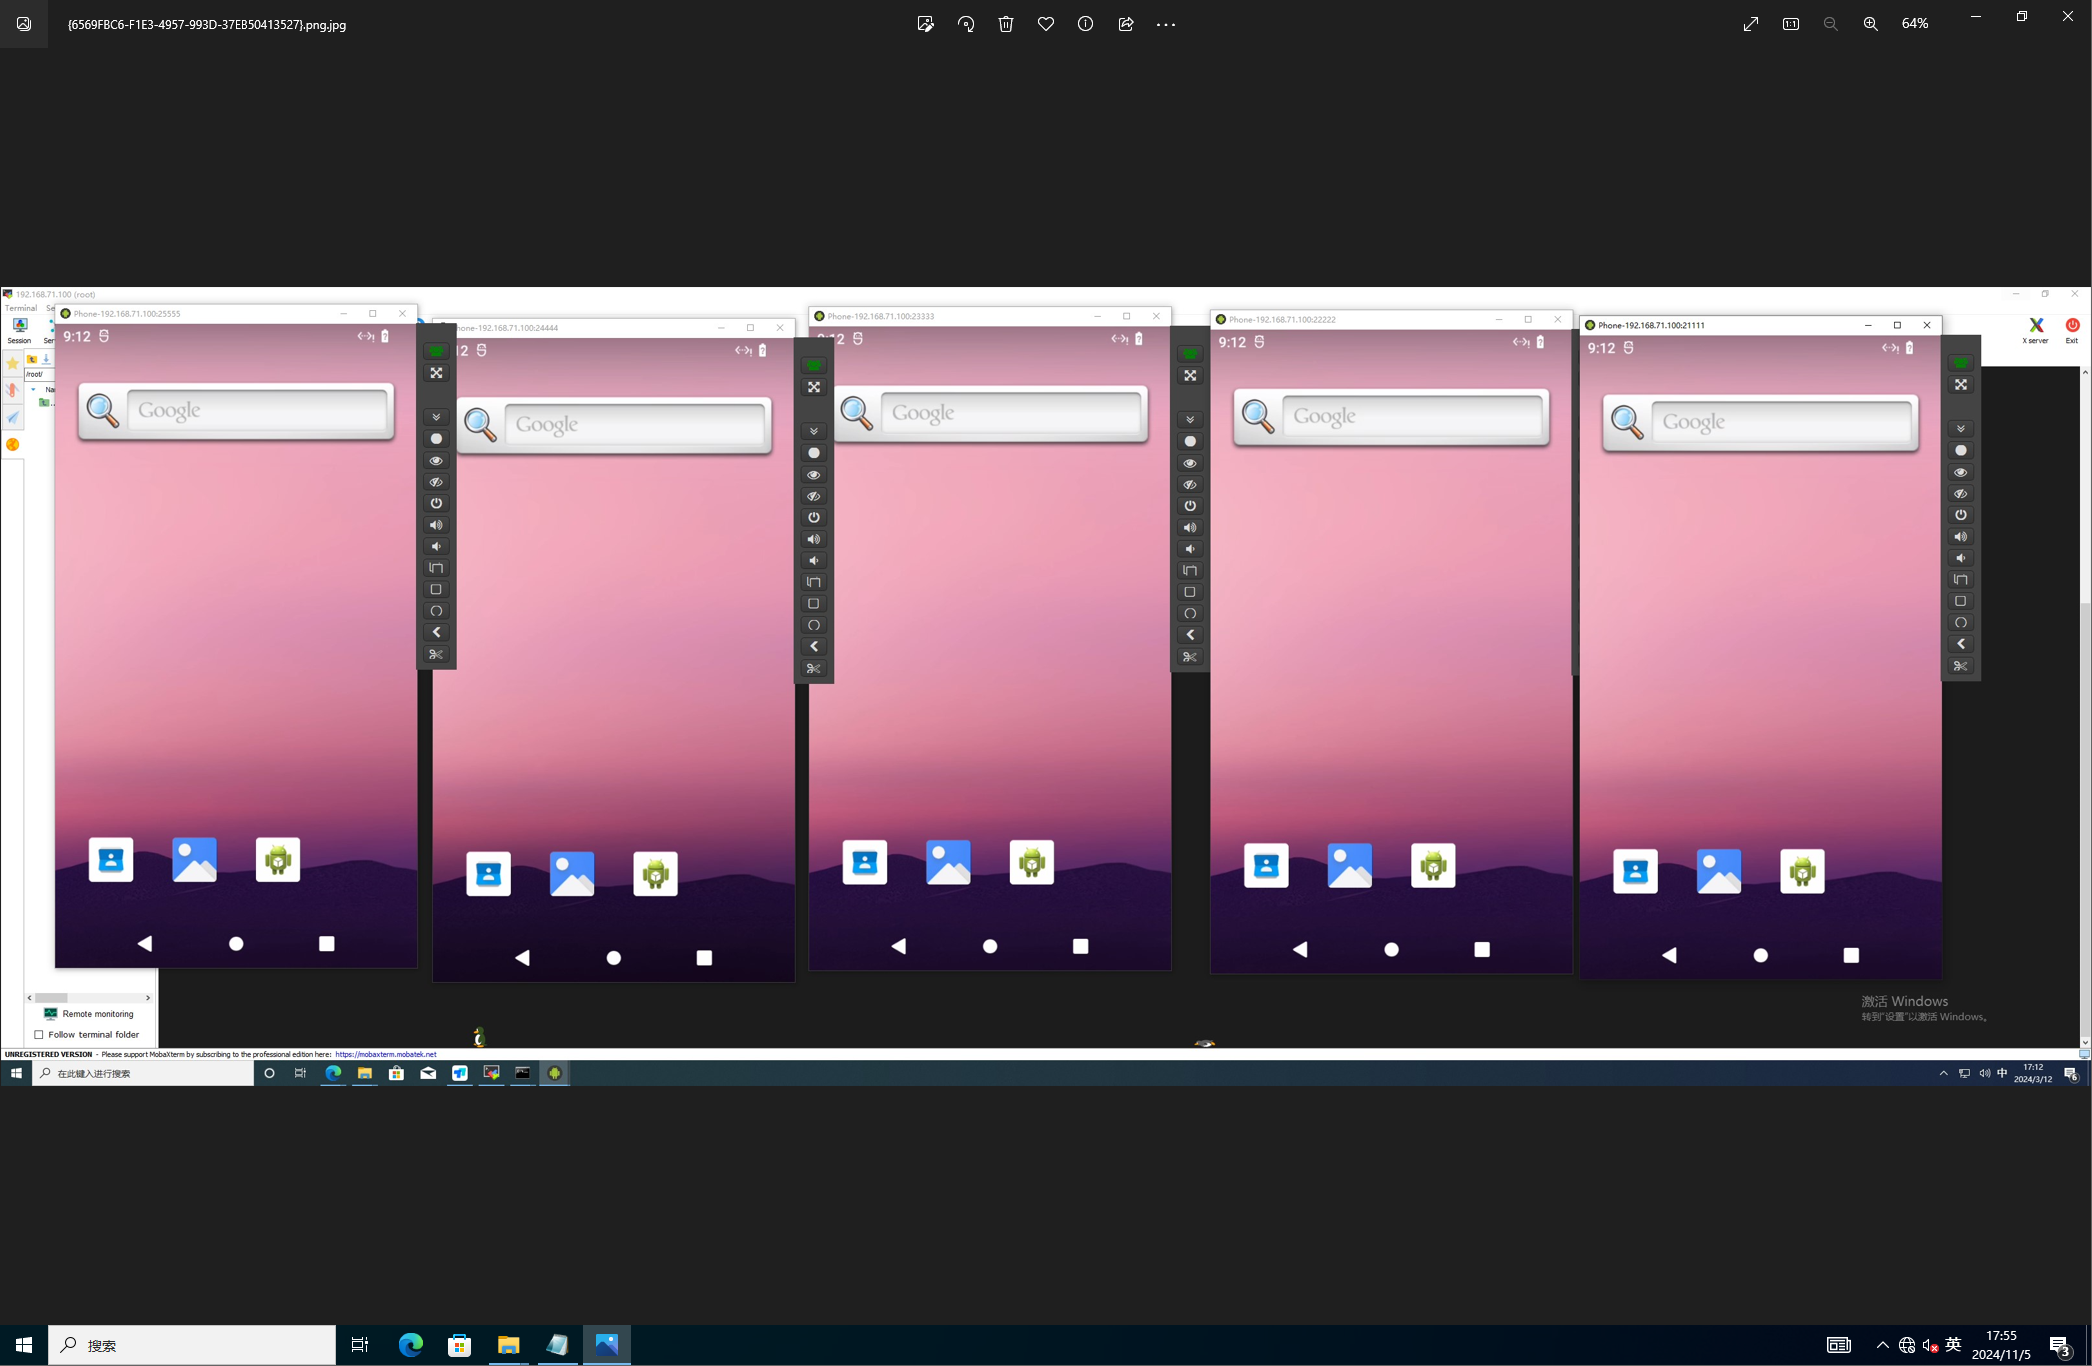Rotate the picture with the rotate icon
Image resolution: width=2092 pixels, height=1366 pixels.
966,24
